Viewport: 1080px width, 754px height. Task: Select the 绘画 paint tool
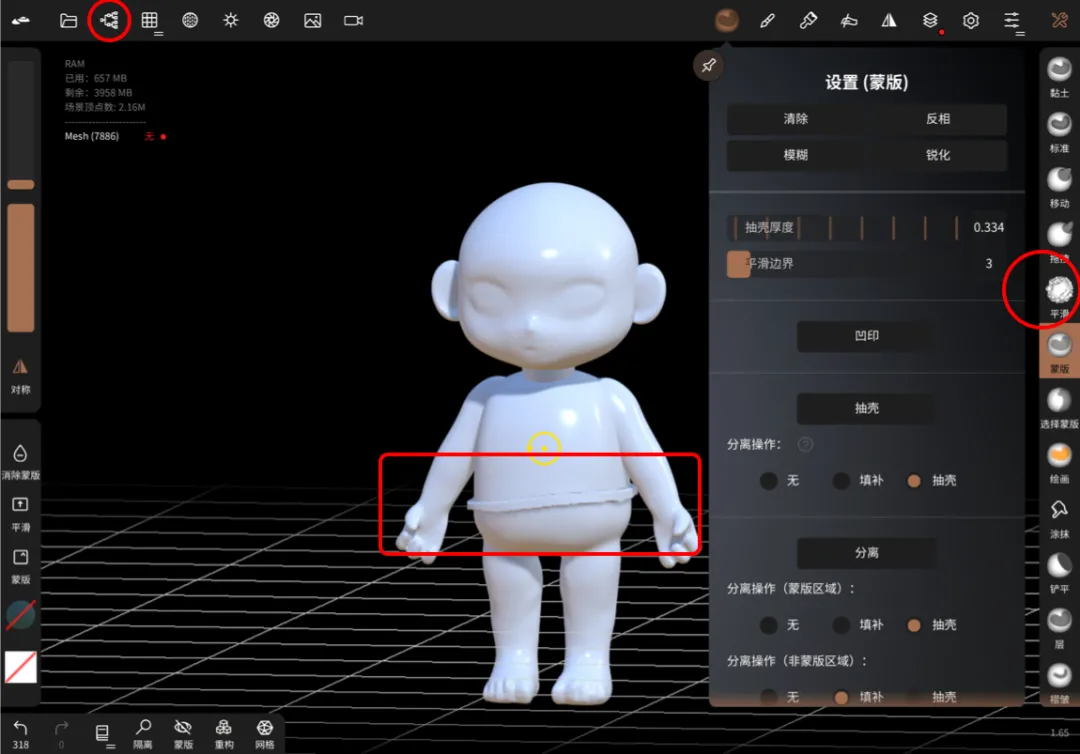click(1059, 463)
